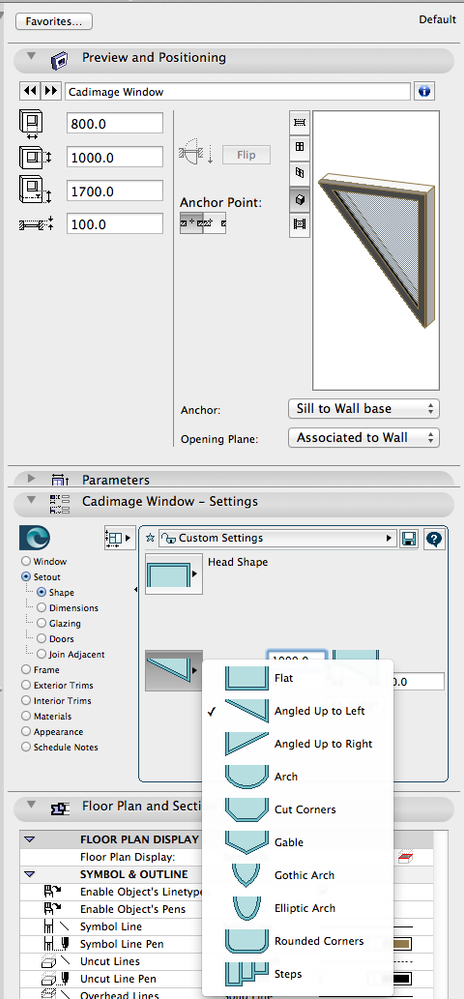Collapse the Preview and Positioning panel
Viewport: 464px width, 999px height.
coord(31,57)
